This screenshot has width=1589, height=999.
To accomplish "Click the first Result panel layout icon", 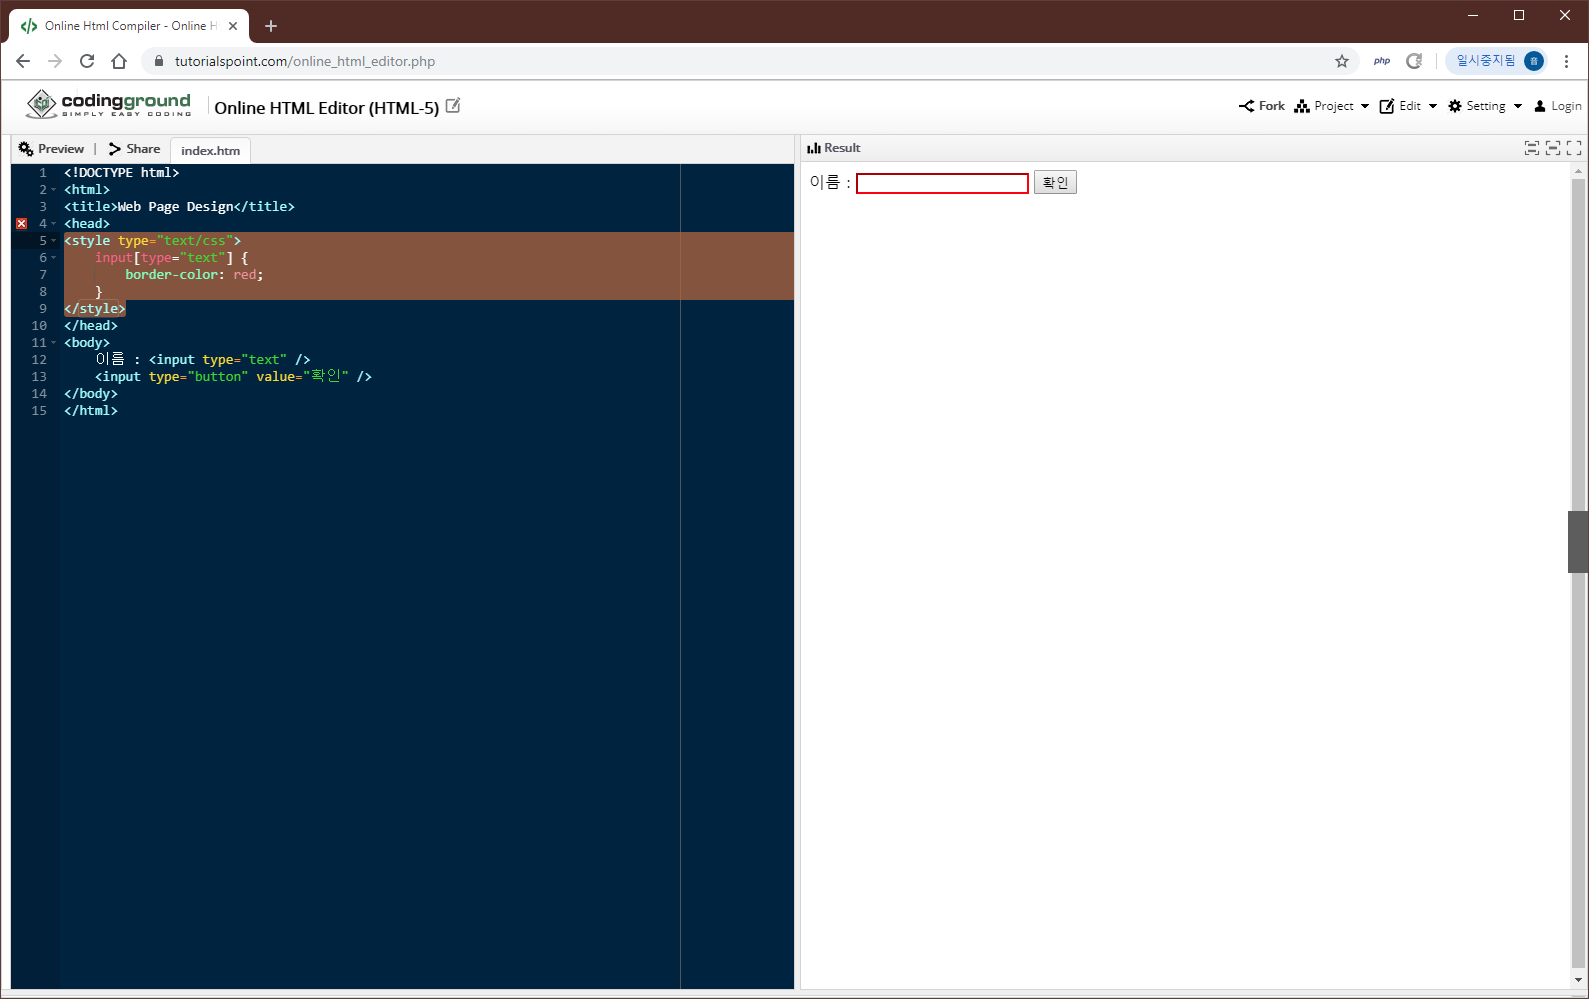I will tap(1531, 148).
